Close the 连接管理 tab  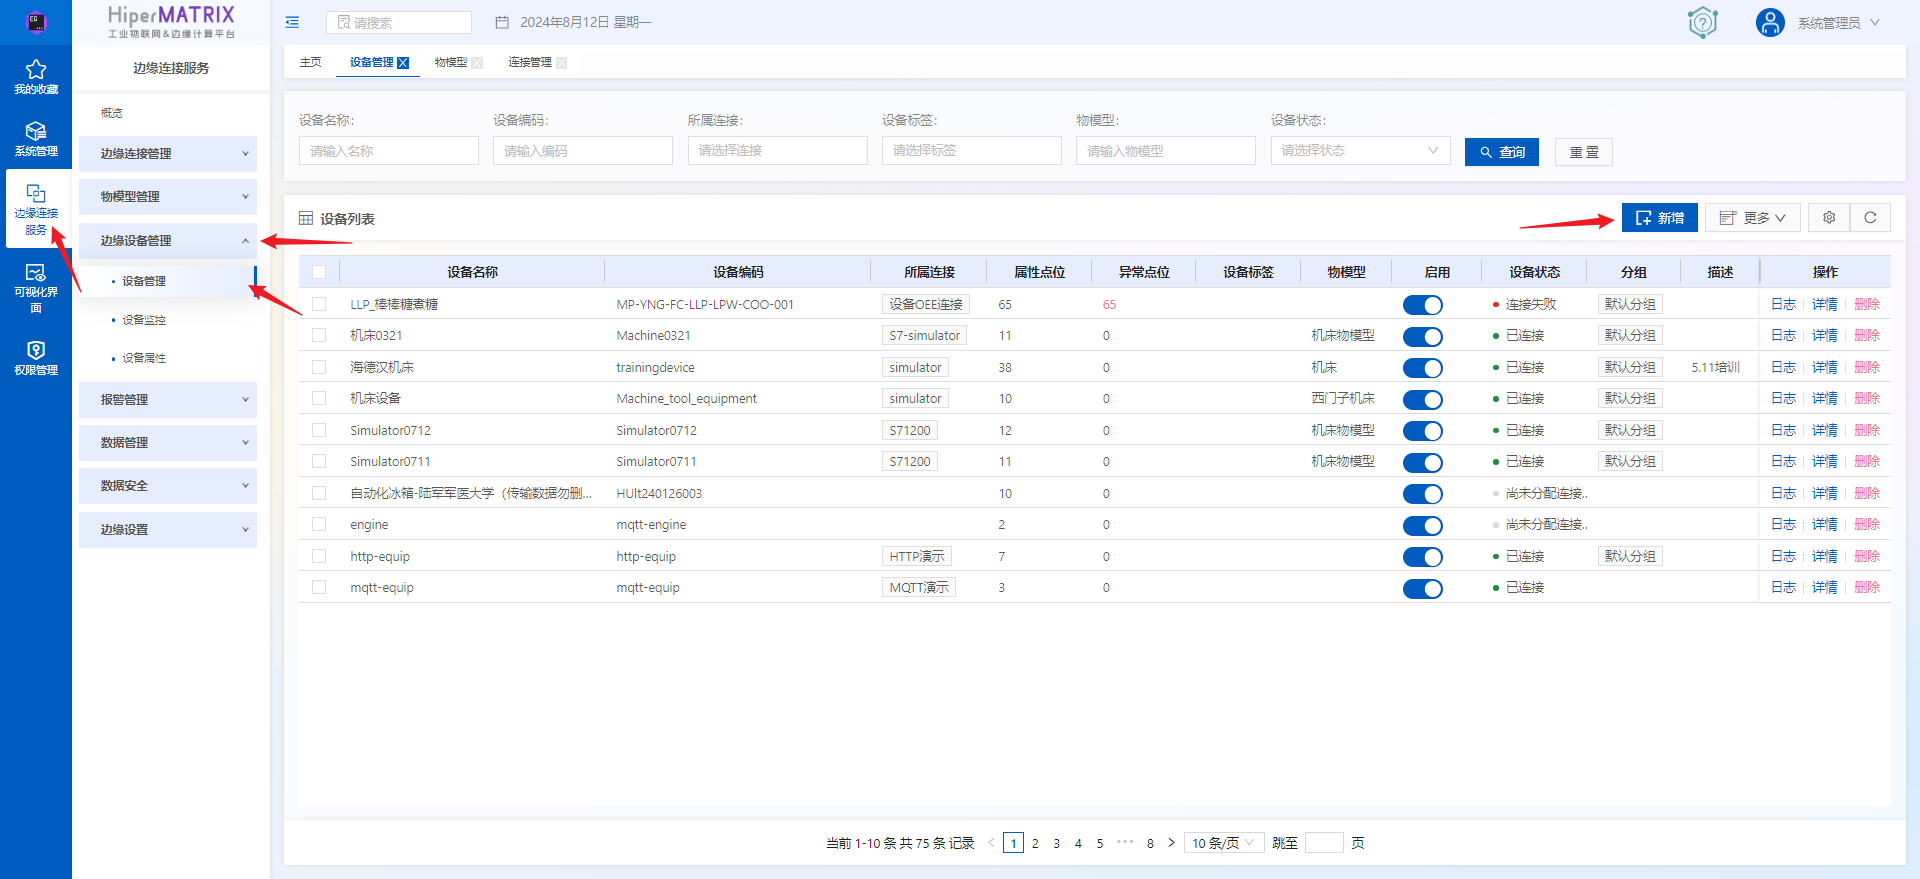point(561,62)
